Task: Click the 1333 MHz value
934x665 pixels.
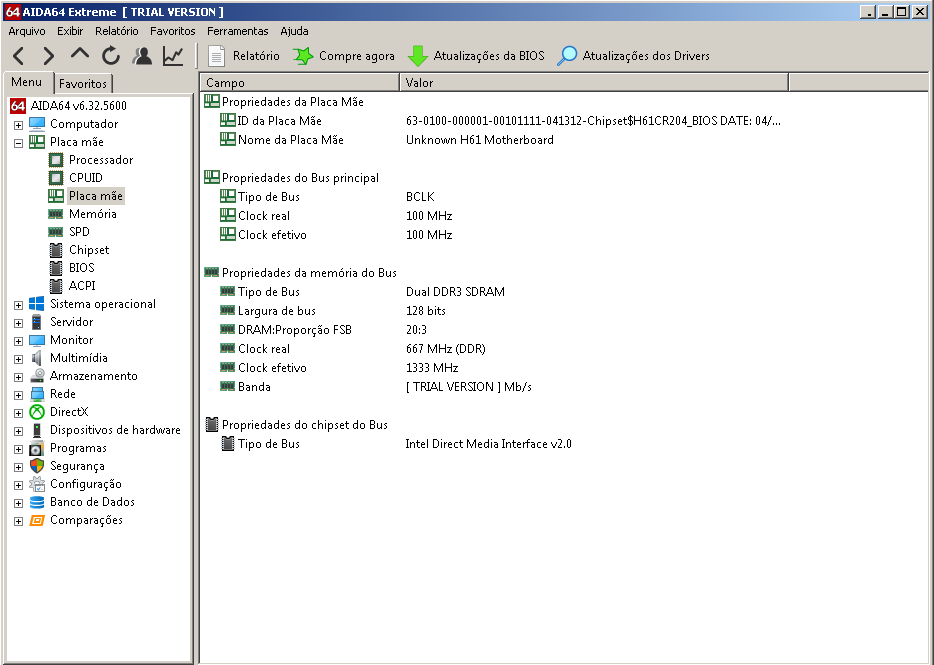Action: point(432,368)
